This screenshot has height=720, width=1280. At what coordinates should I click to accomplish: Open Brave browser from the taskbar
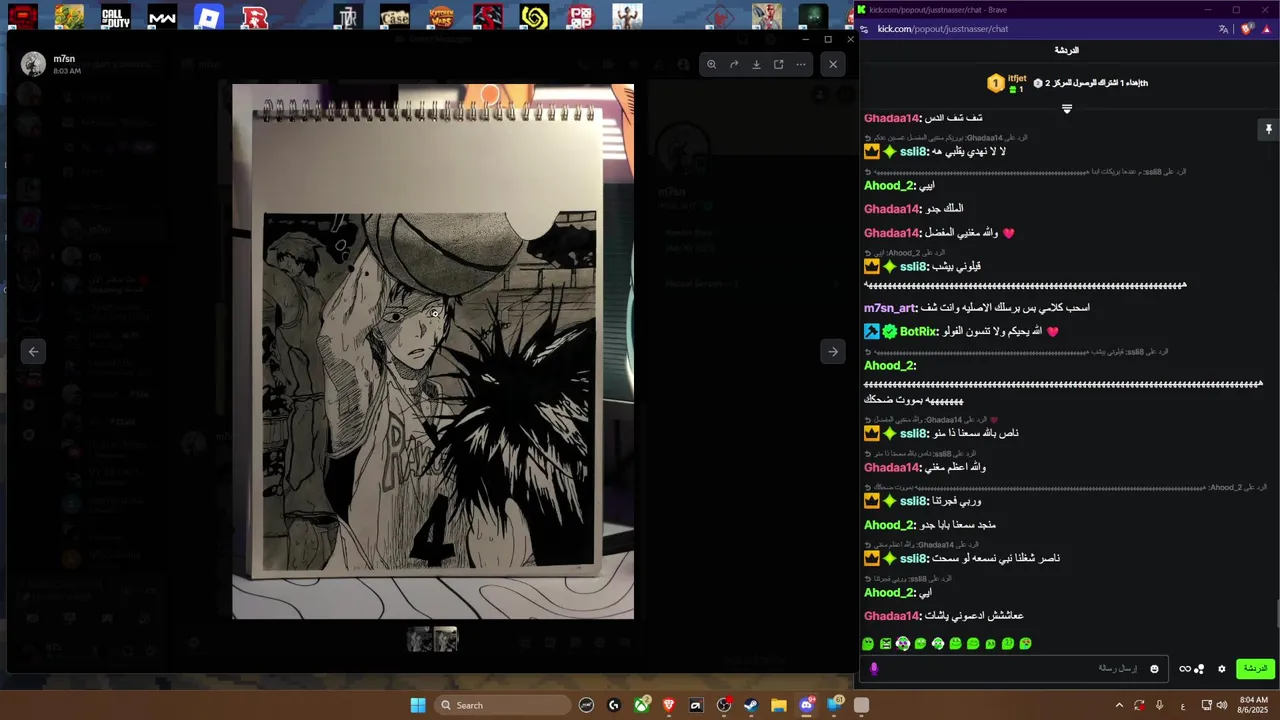tap(669, 705)
